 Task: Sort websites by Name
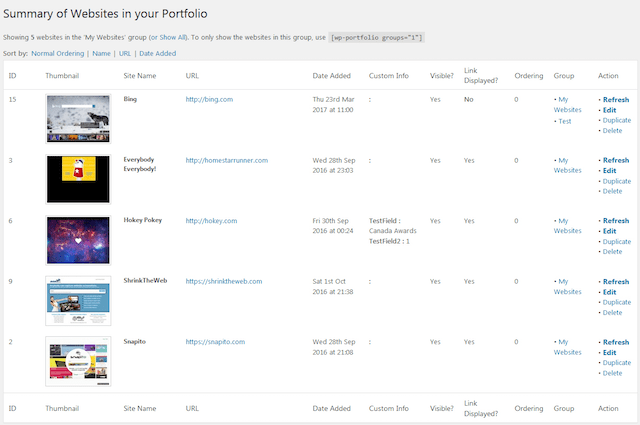[101, 53]
